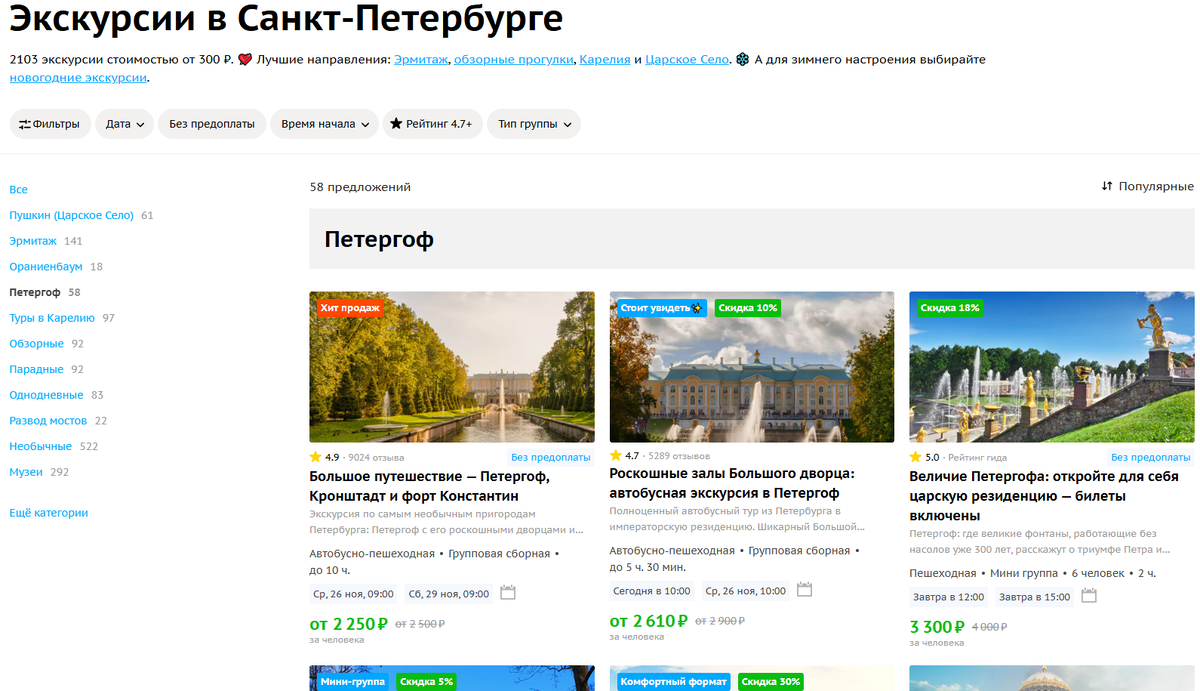Select the Туры в Карелию category
Image resolution: width=1200 pixels, height=691 pixels.
point(52,318)
